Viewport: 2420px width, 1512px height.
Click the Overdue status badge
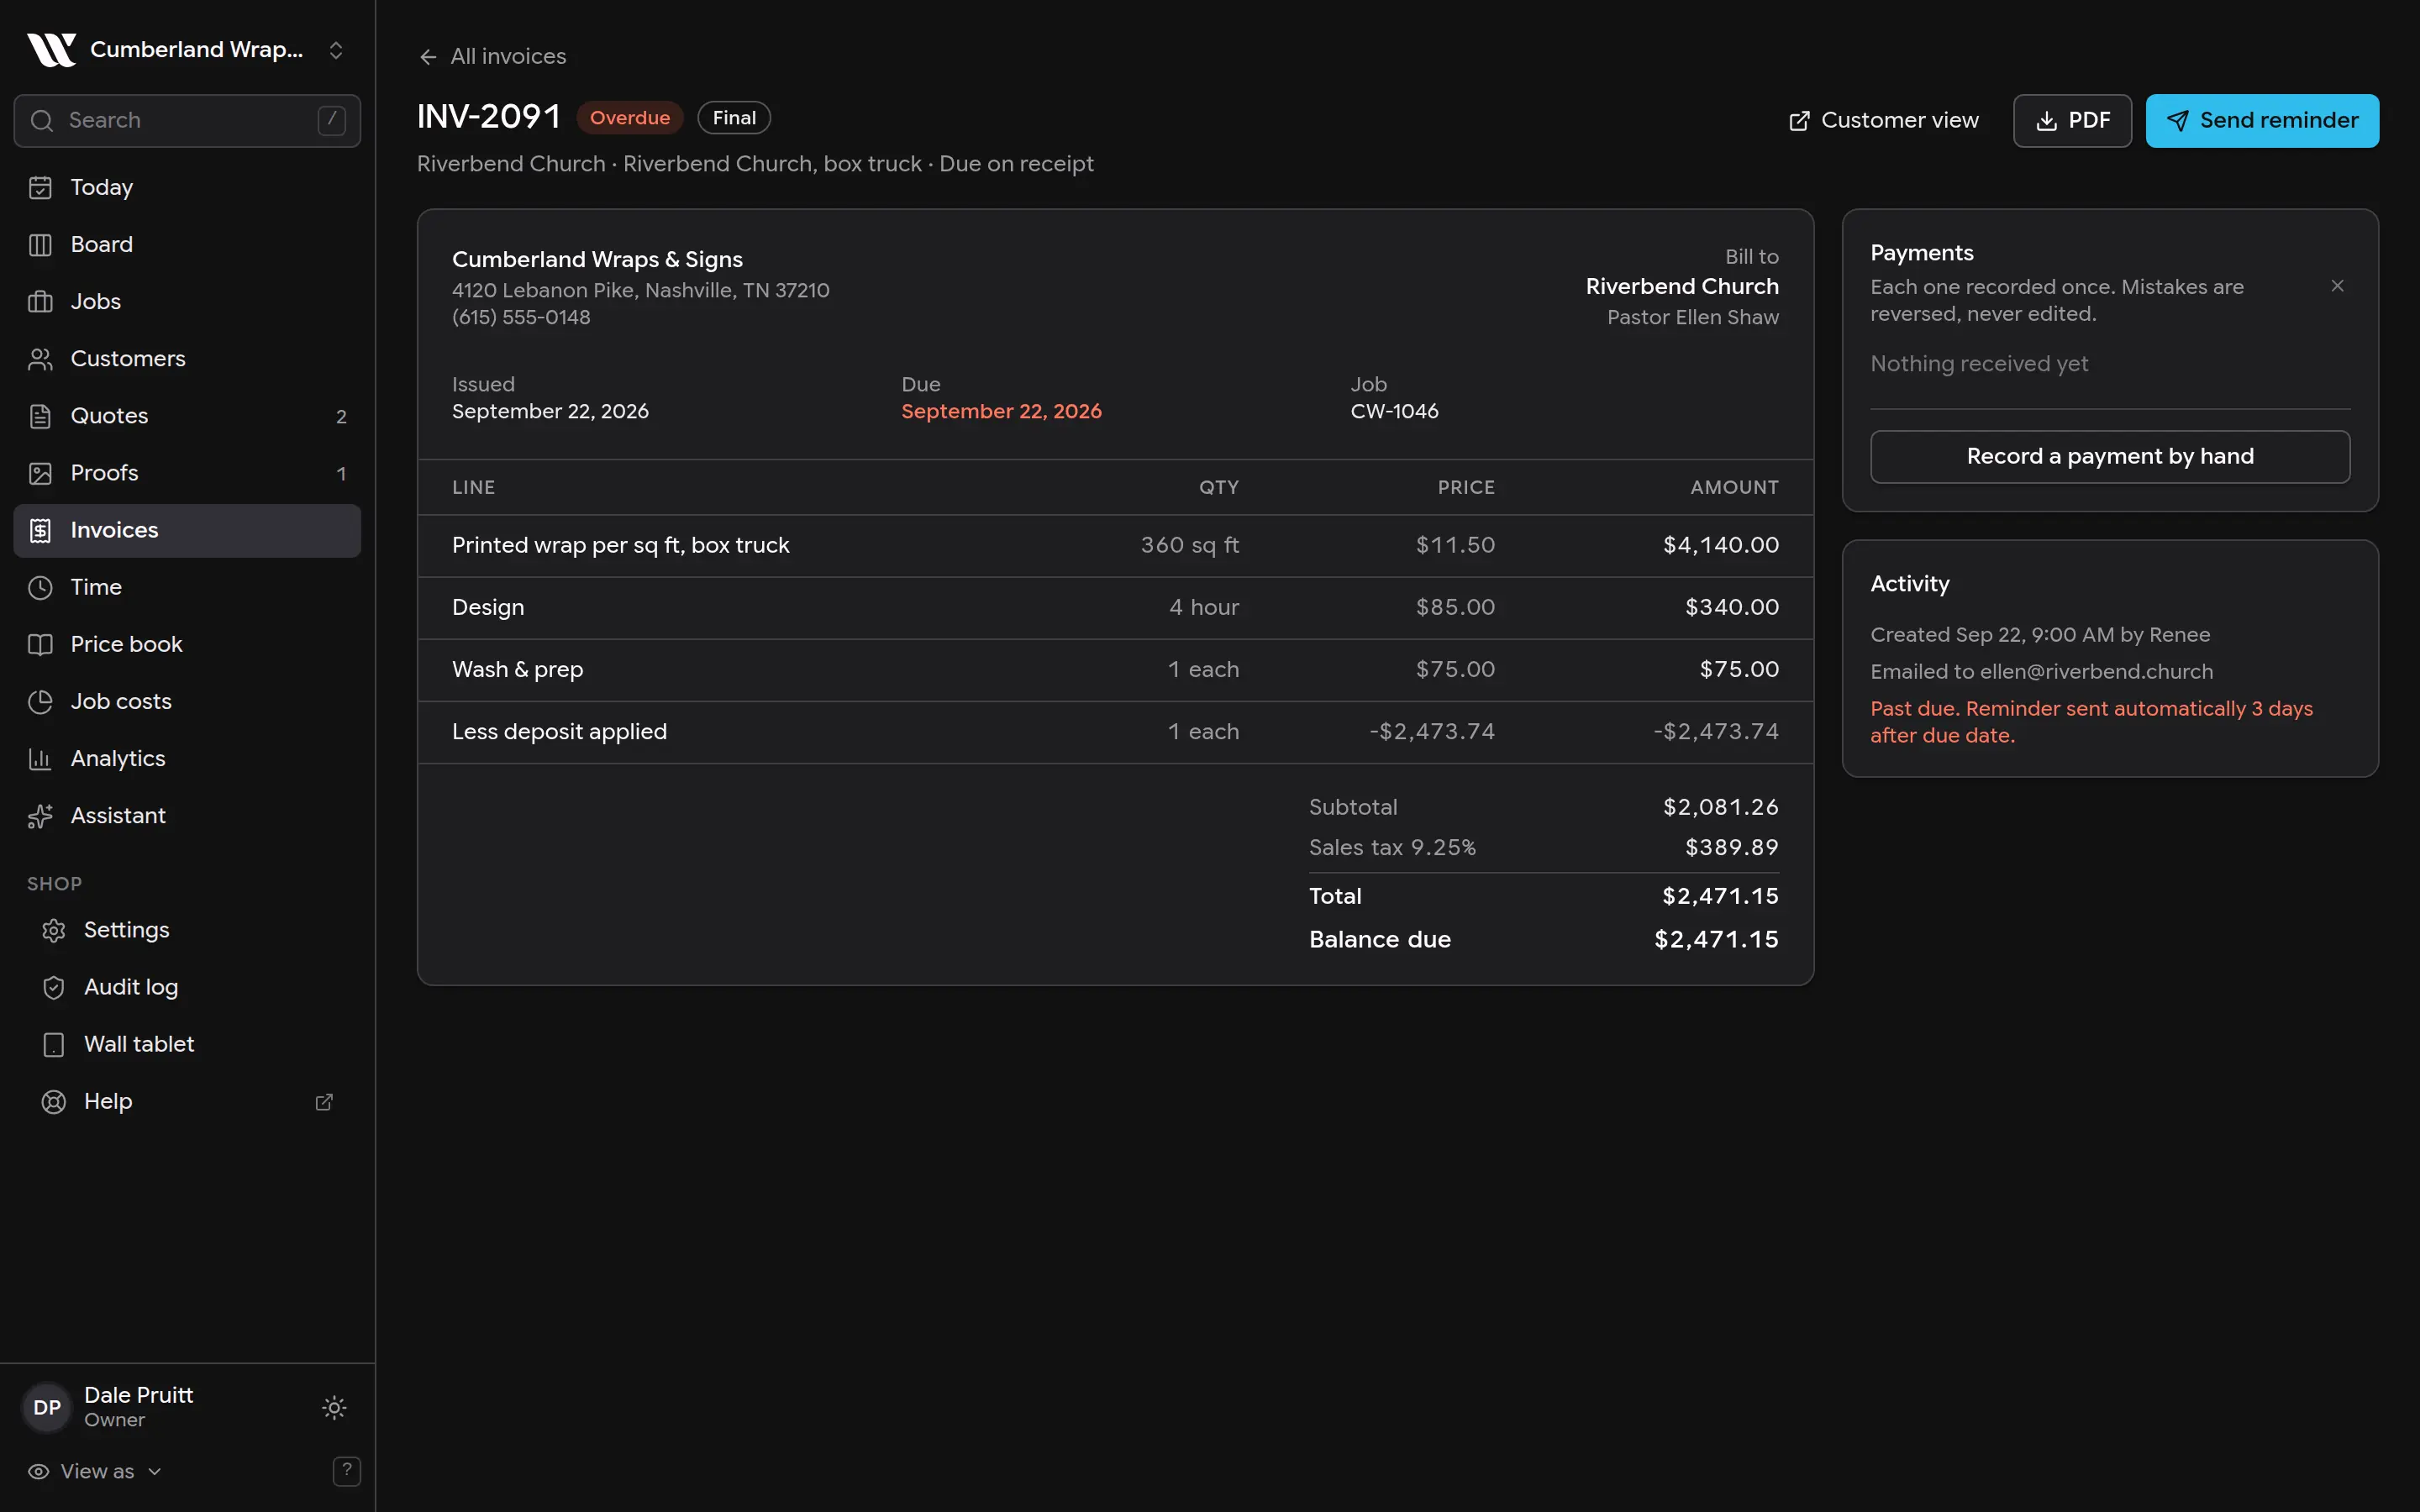(x=630, y=117)
